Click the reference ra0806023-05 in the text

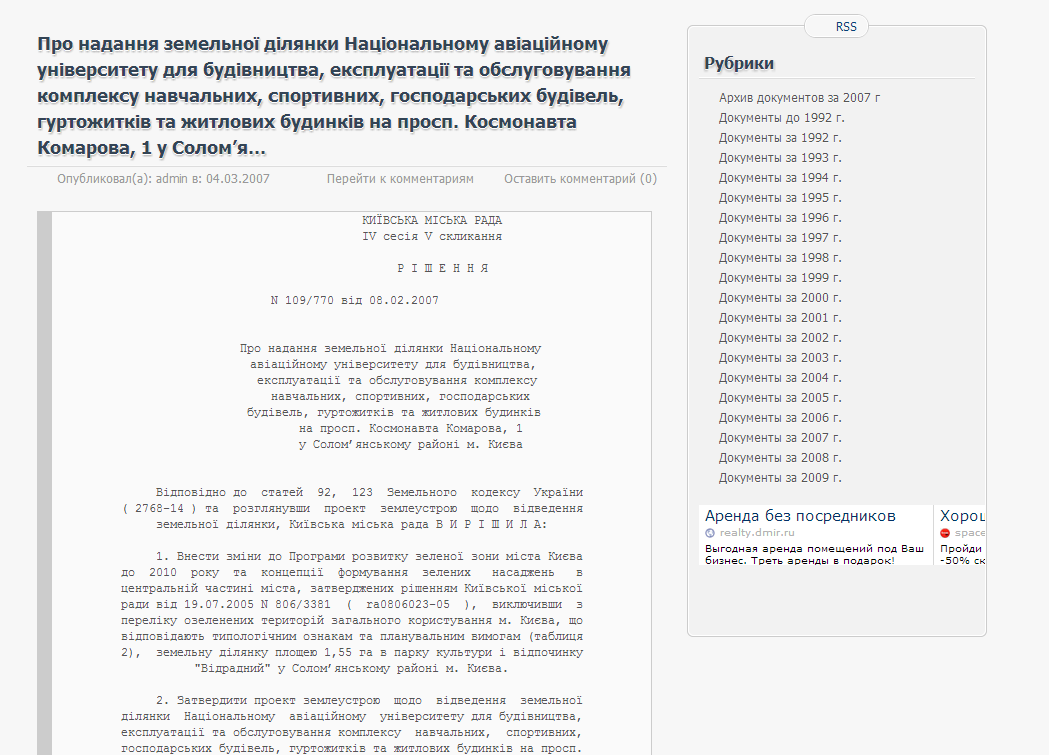[x=407, y=605]
